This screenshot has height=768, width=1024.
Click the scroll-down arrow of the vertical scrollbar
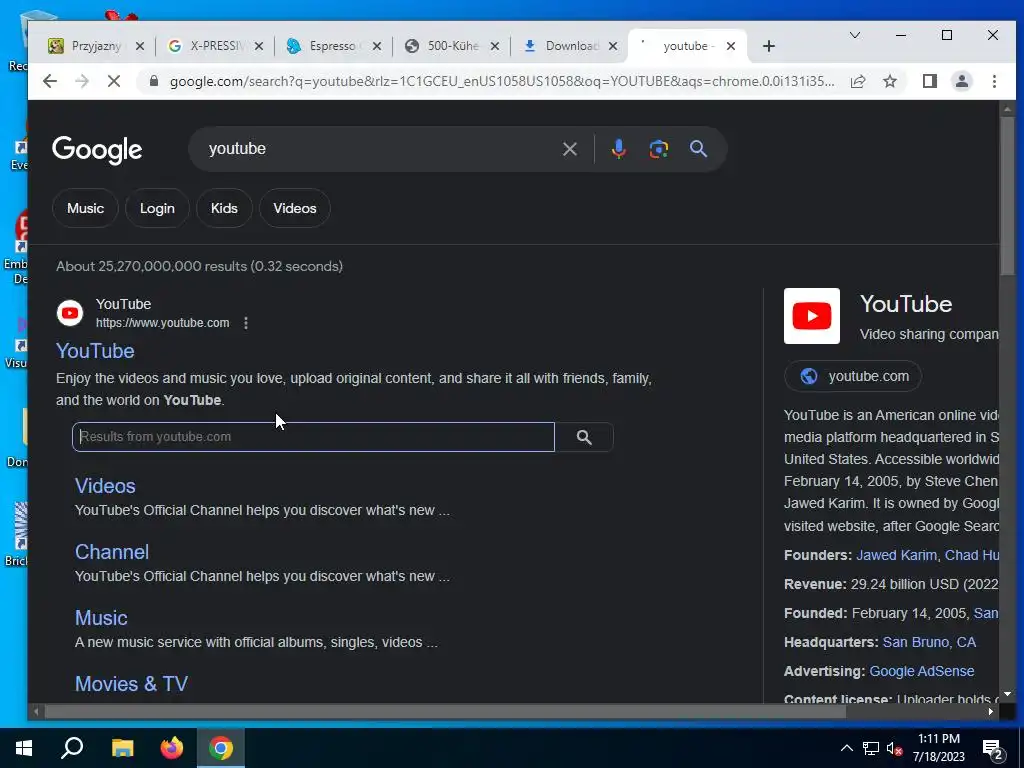pos(1007,694)
